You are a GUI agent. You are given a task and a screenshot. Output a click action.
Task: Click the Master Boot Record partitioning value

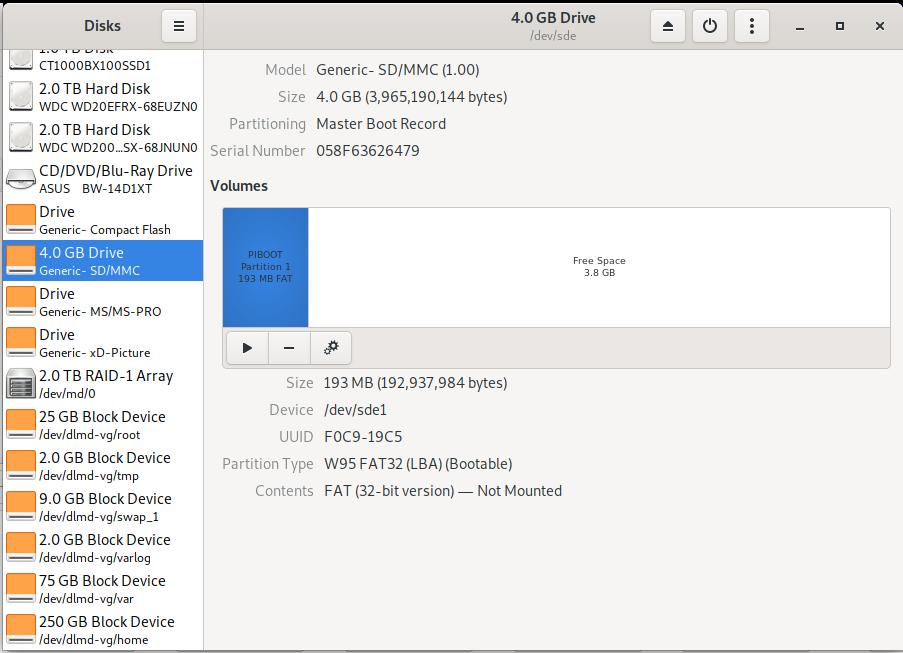coord(381,124)
